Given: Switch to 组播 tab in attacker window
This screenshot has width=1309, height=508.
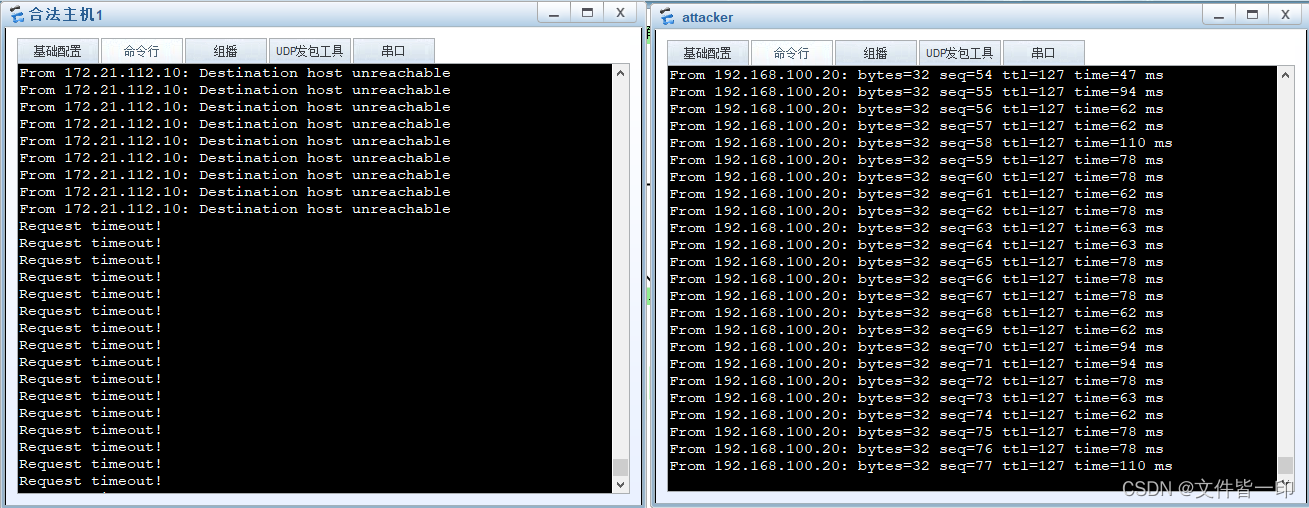Looking at the screenshot, I should (x=875, y=53).
